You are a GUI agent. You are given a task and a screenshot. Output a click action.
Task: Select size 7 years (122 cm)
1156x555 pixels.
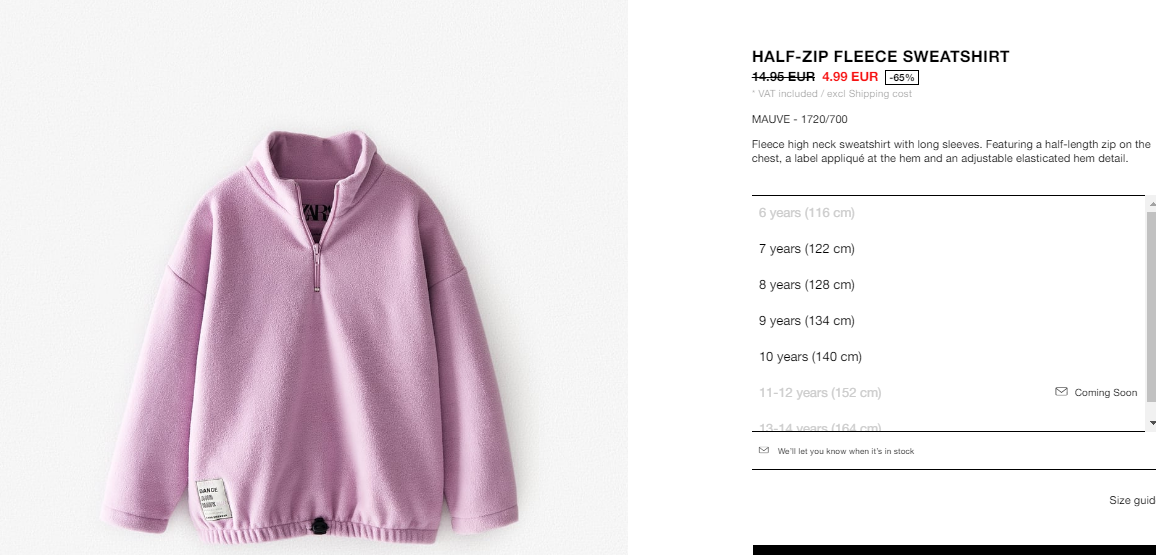click(948, 248)
